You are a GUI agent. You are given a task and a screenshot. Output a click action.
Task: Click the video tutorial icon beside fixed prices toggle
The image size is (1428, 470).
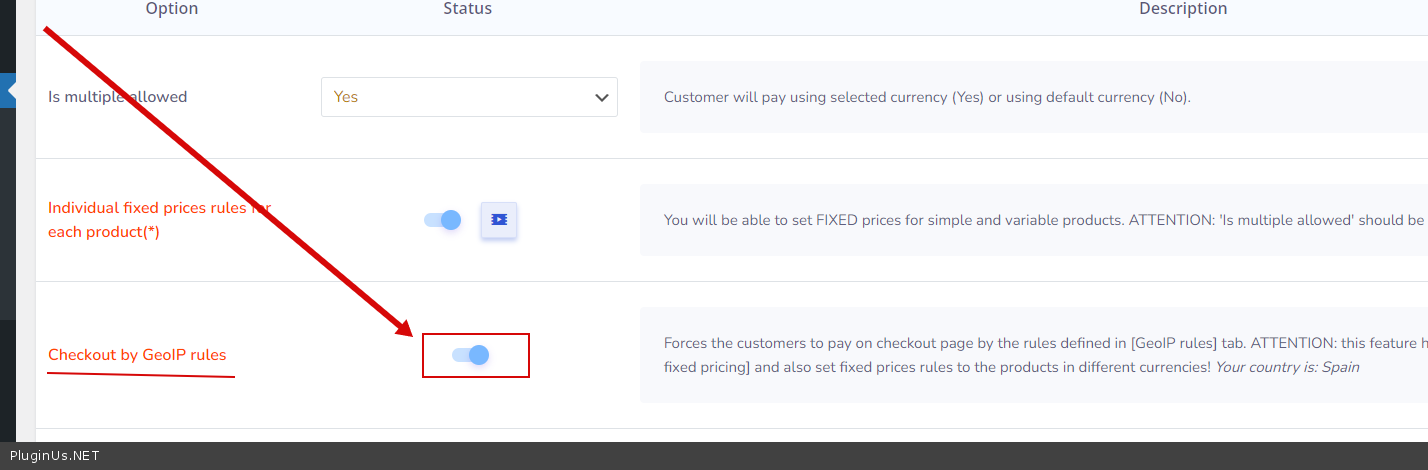click(499, 220)
